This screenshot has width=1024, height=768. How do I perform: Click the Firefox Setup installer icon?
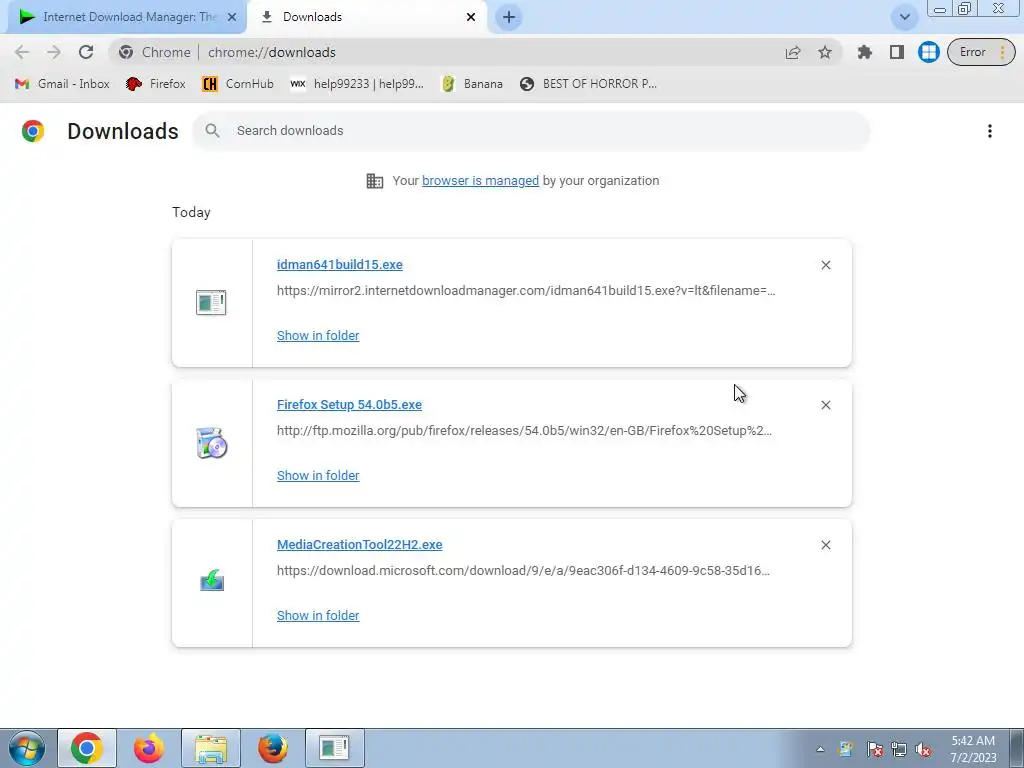point(211,443)
